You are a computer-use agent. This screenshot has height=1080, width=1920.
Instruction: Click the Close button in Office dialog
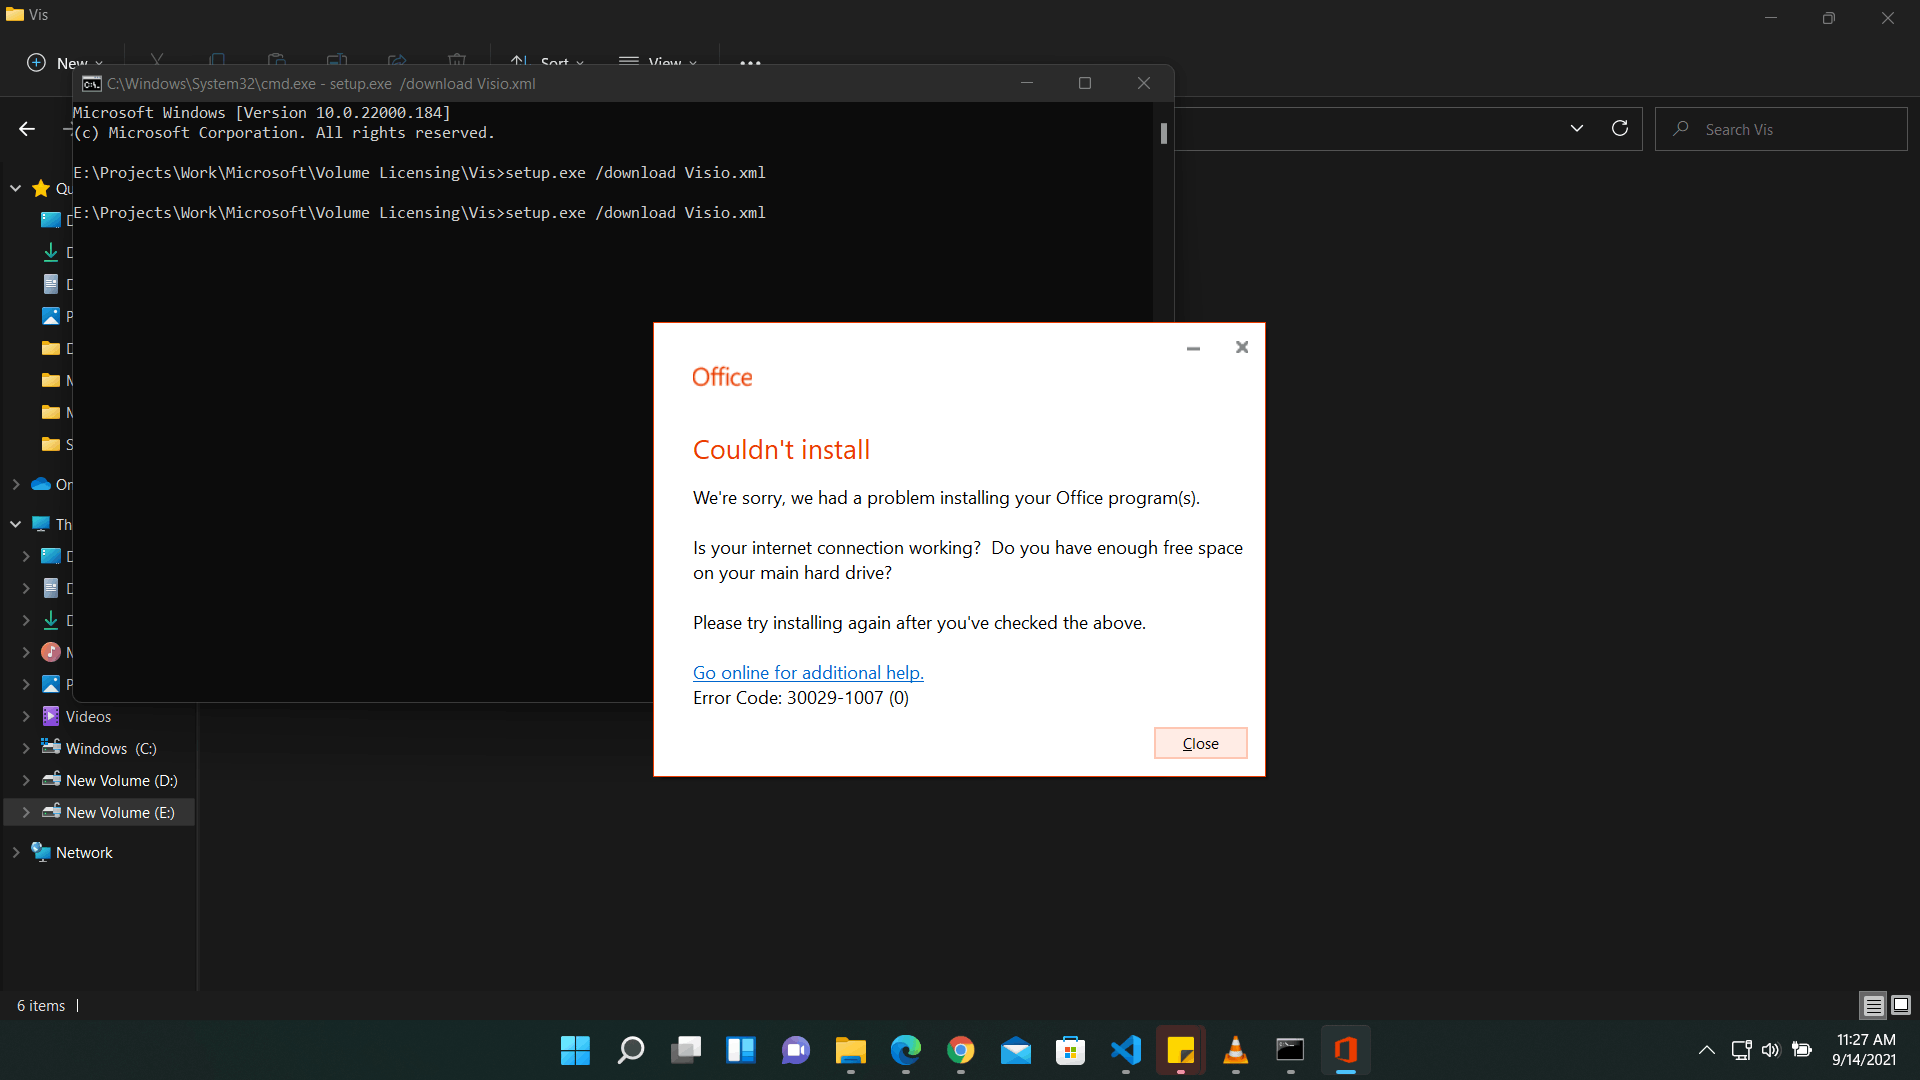[x=1200, y=743]
